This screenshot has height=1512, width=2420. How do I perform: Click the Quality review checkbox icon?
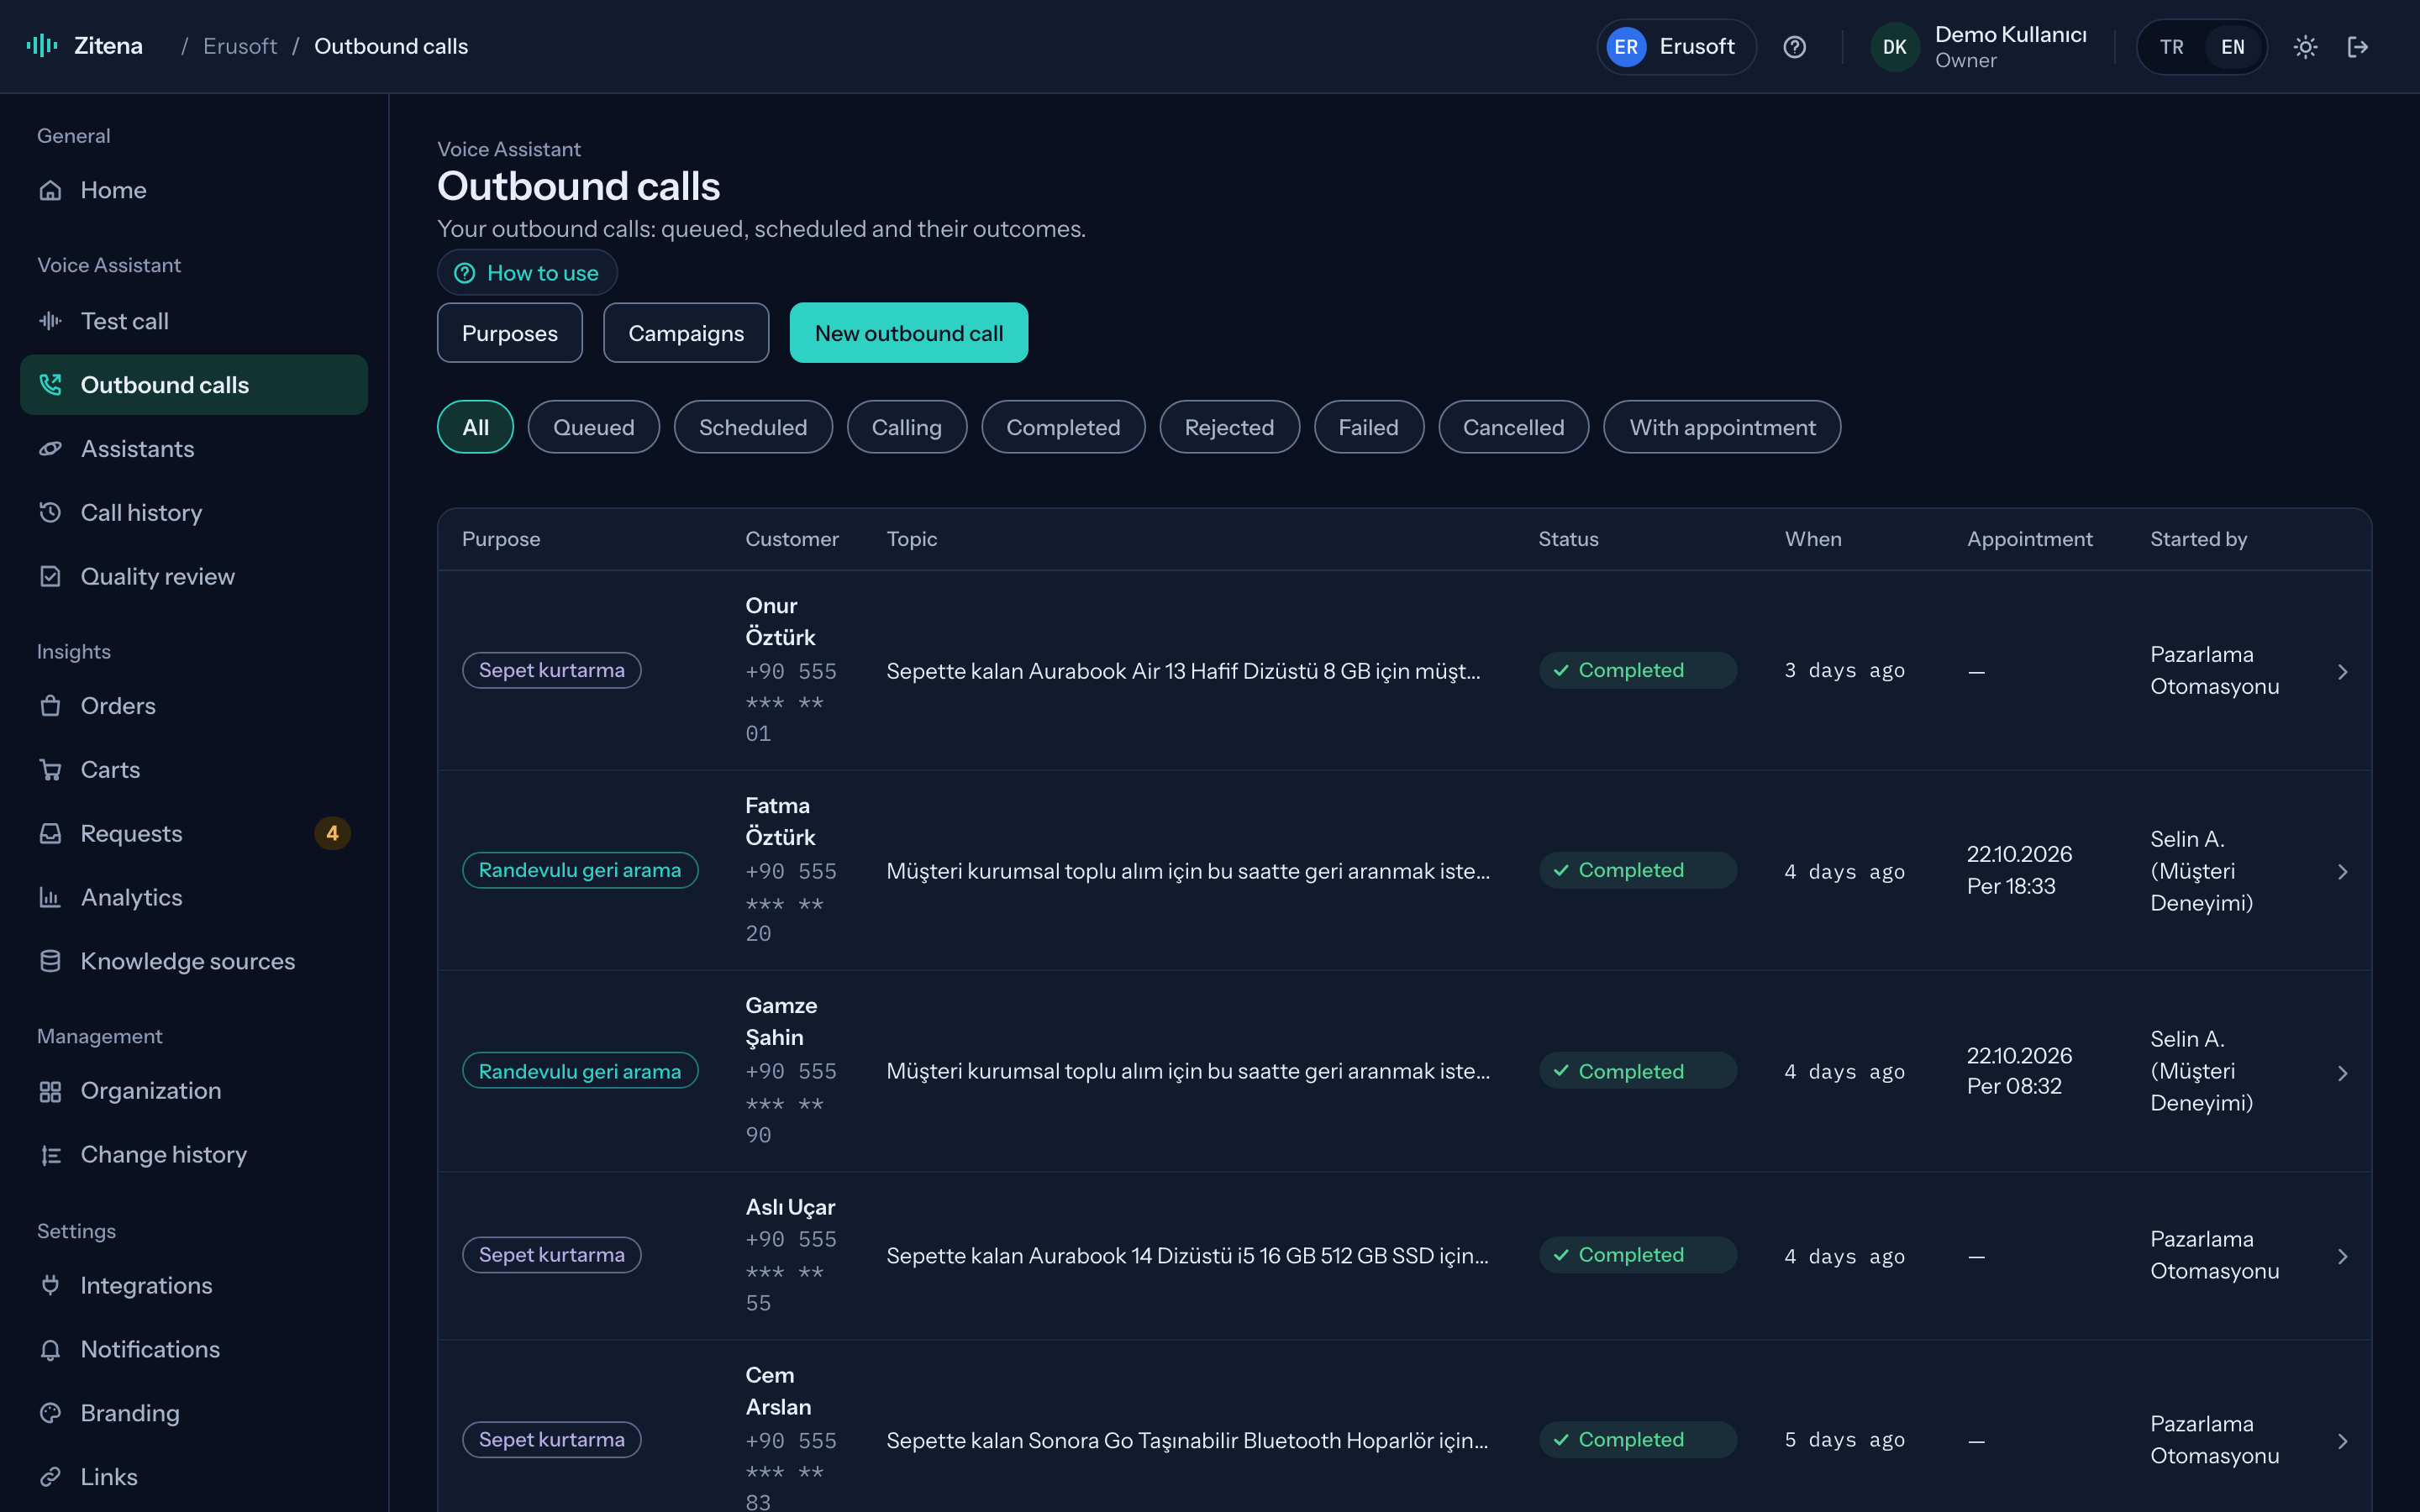50,577
